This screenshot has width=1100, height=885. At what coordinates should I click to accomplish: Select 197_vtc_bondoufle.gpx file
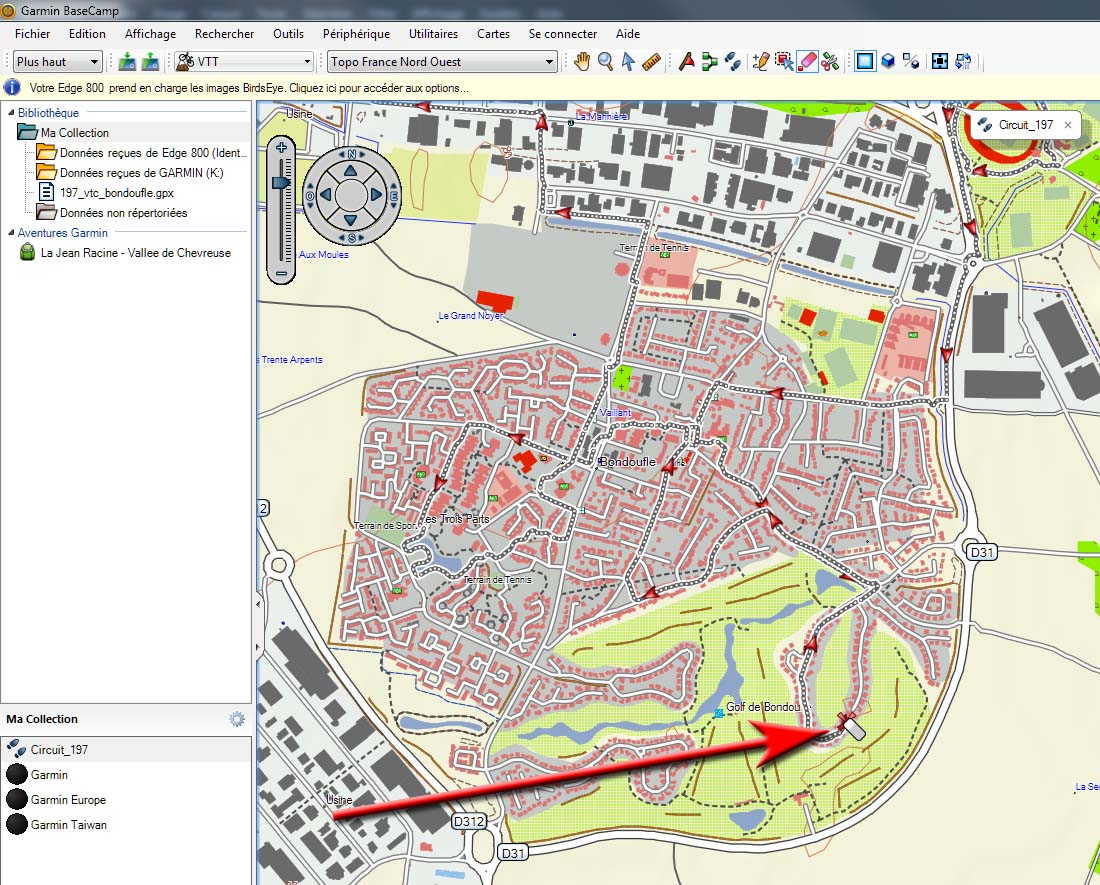(116, 192)
